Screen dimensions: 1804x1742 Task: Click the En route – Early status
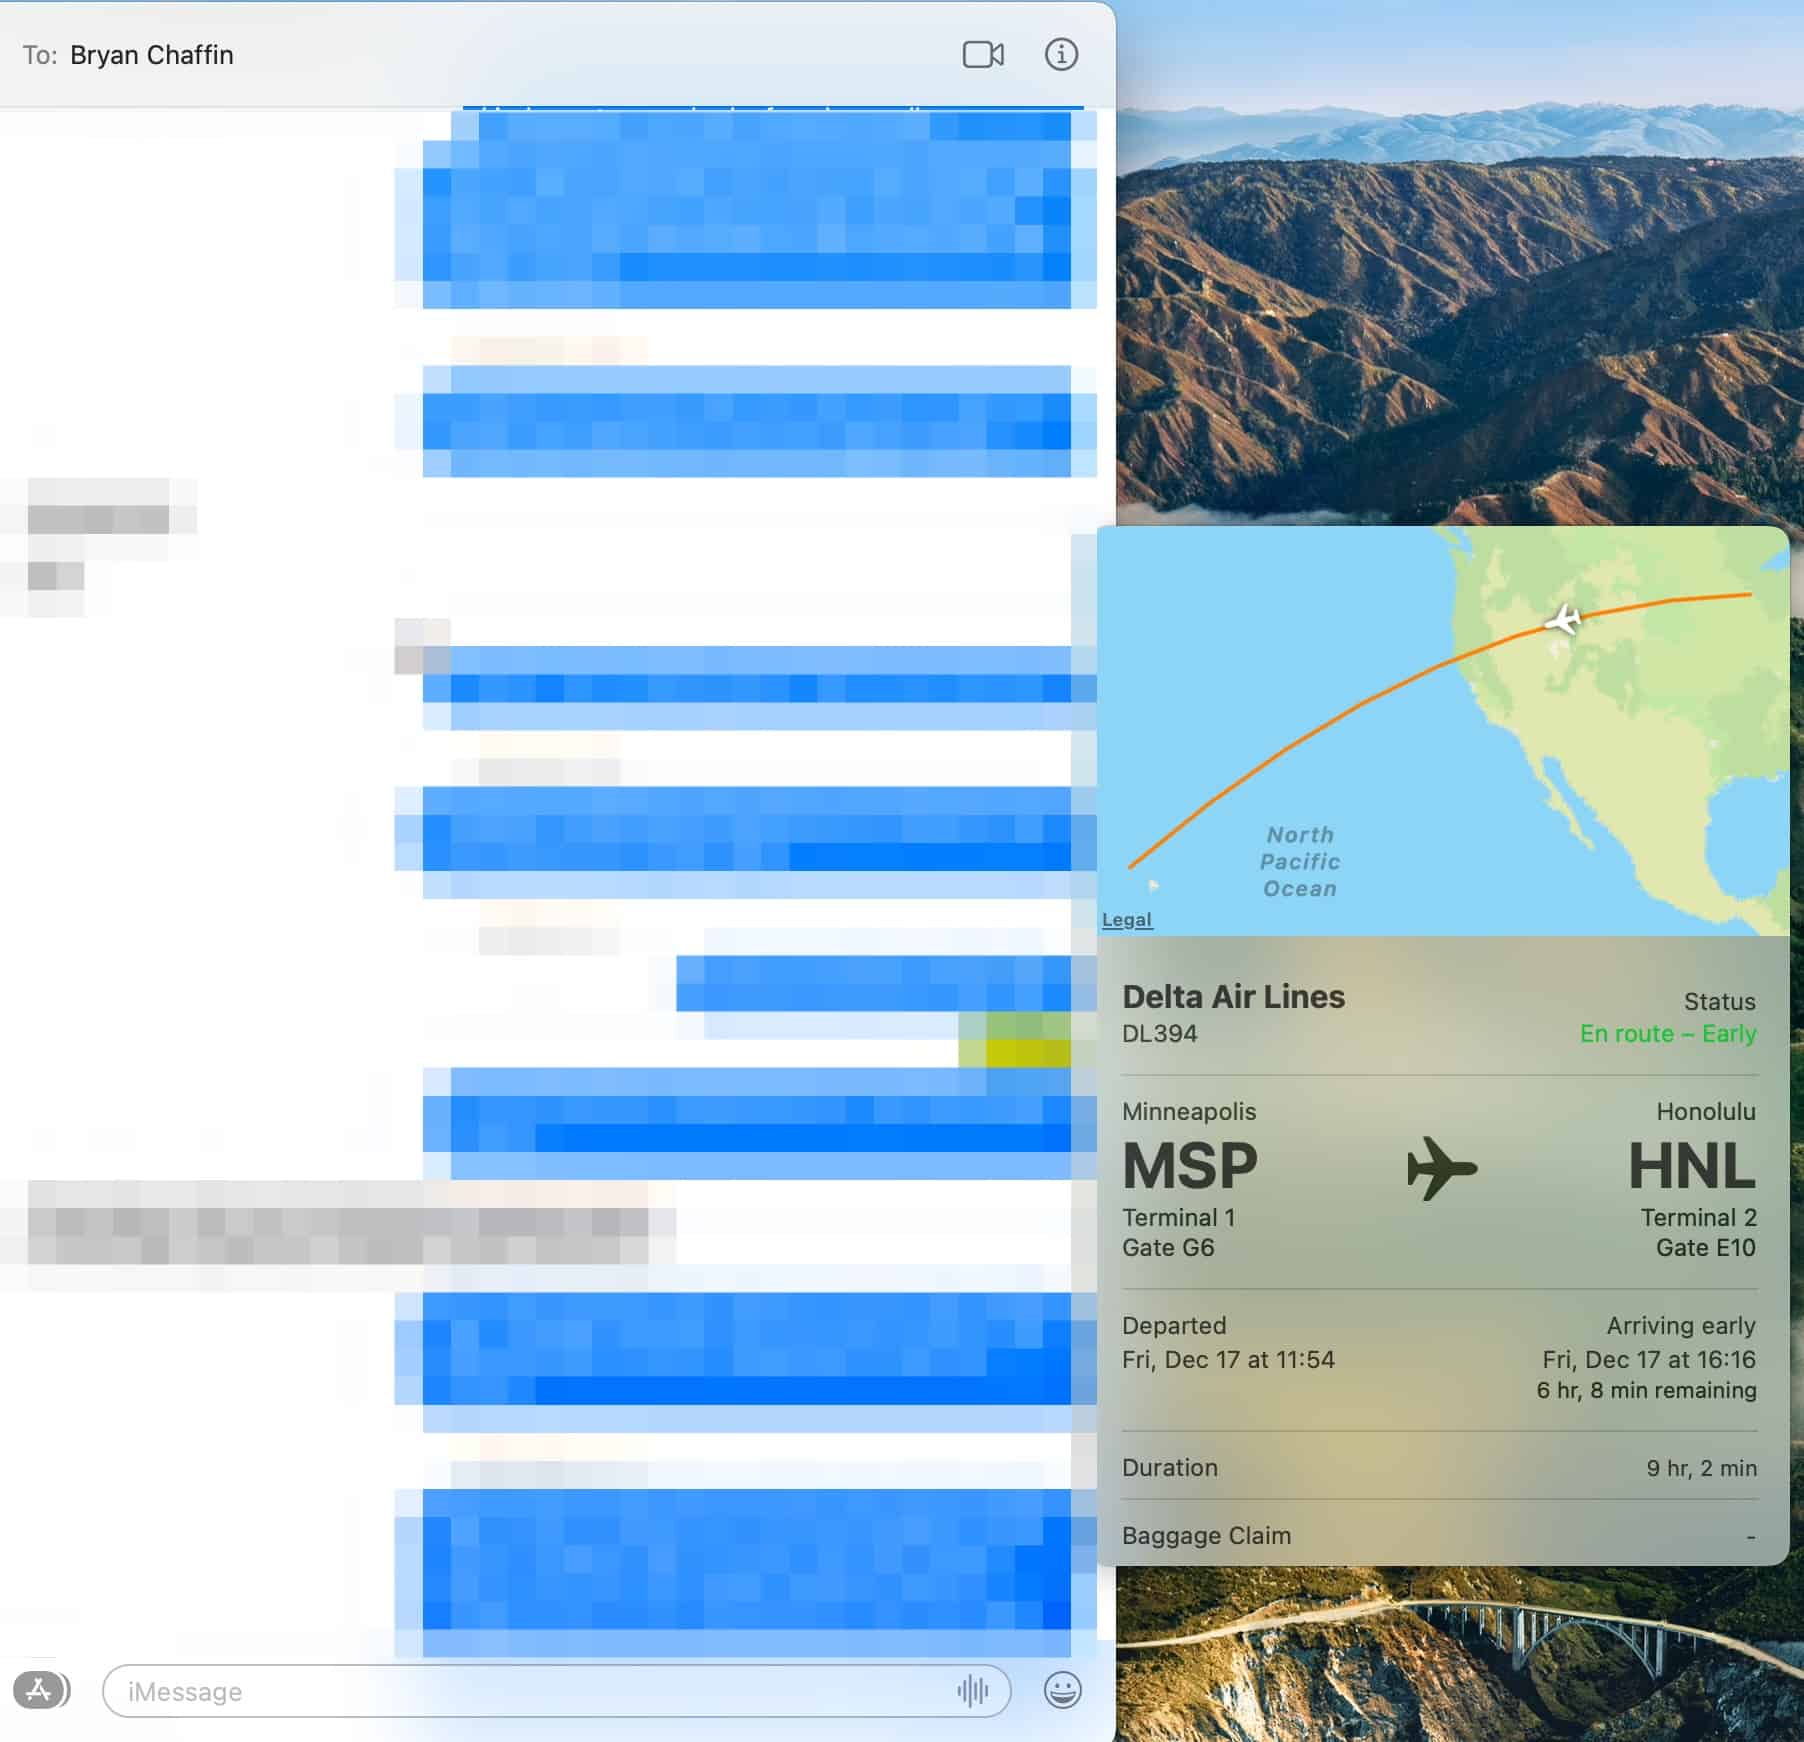[1667, 1033]
